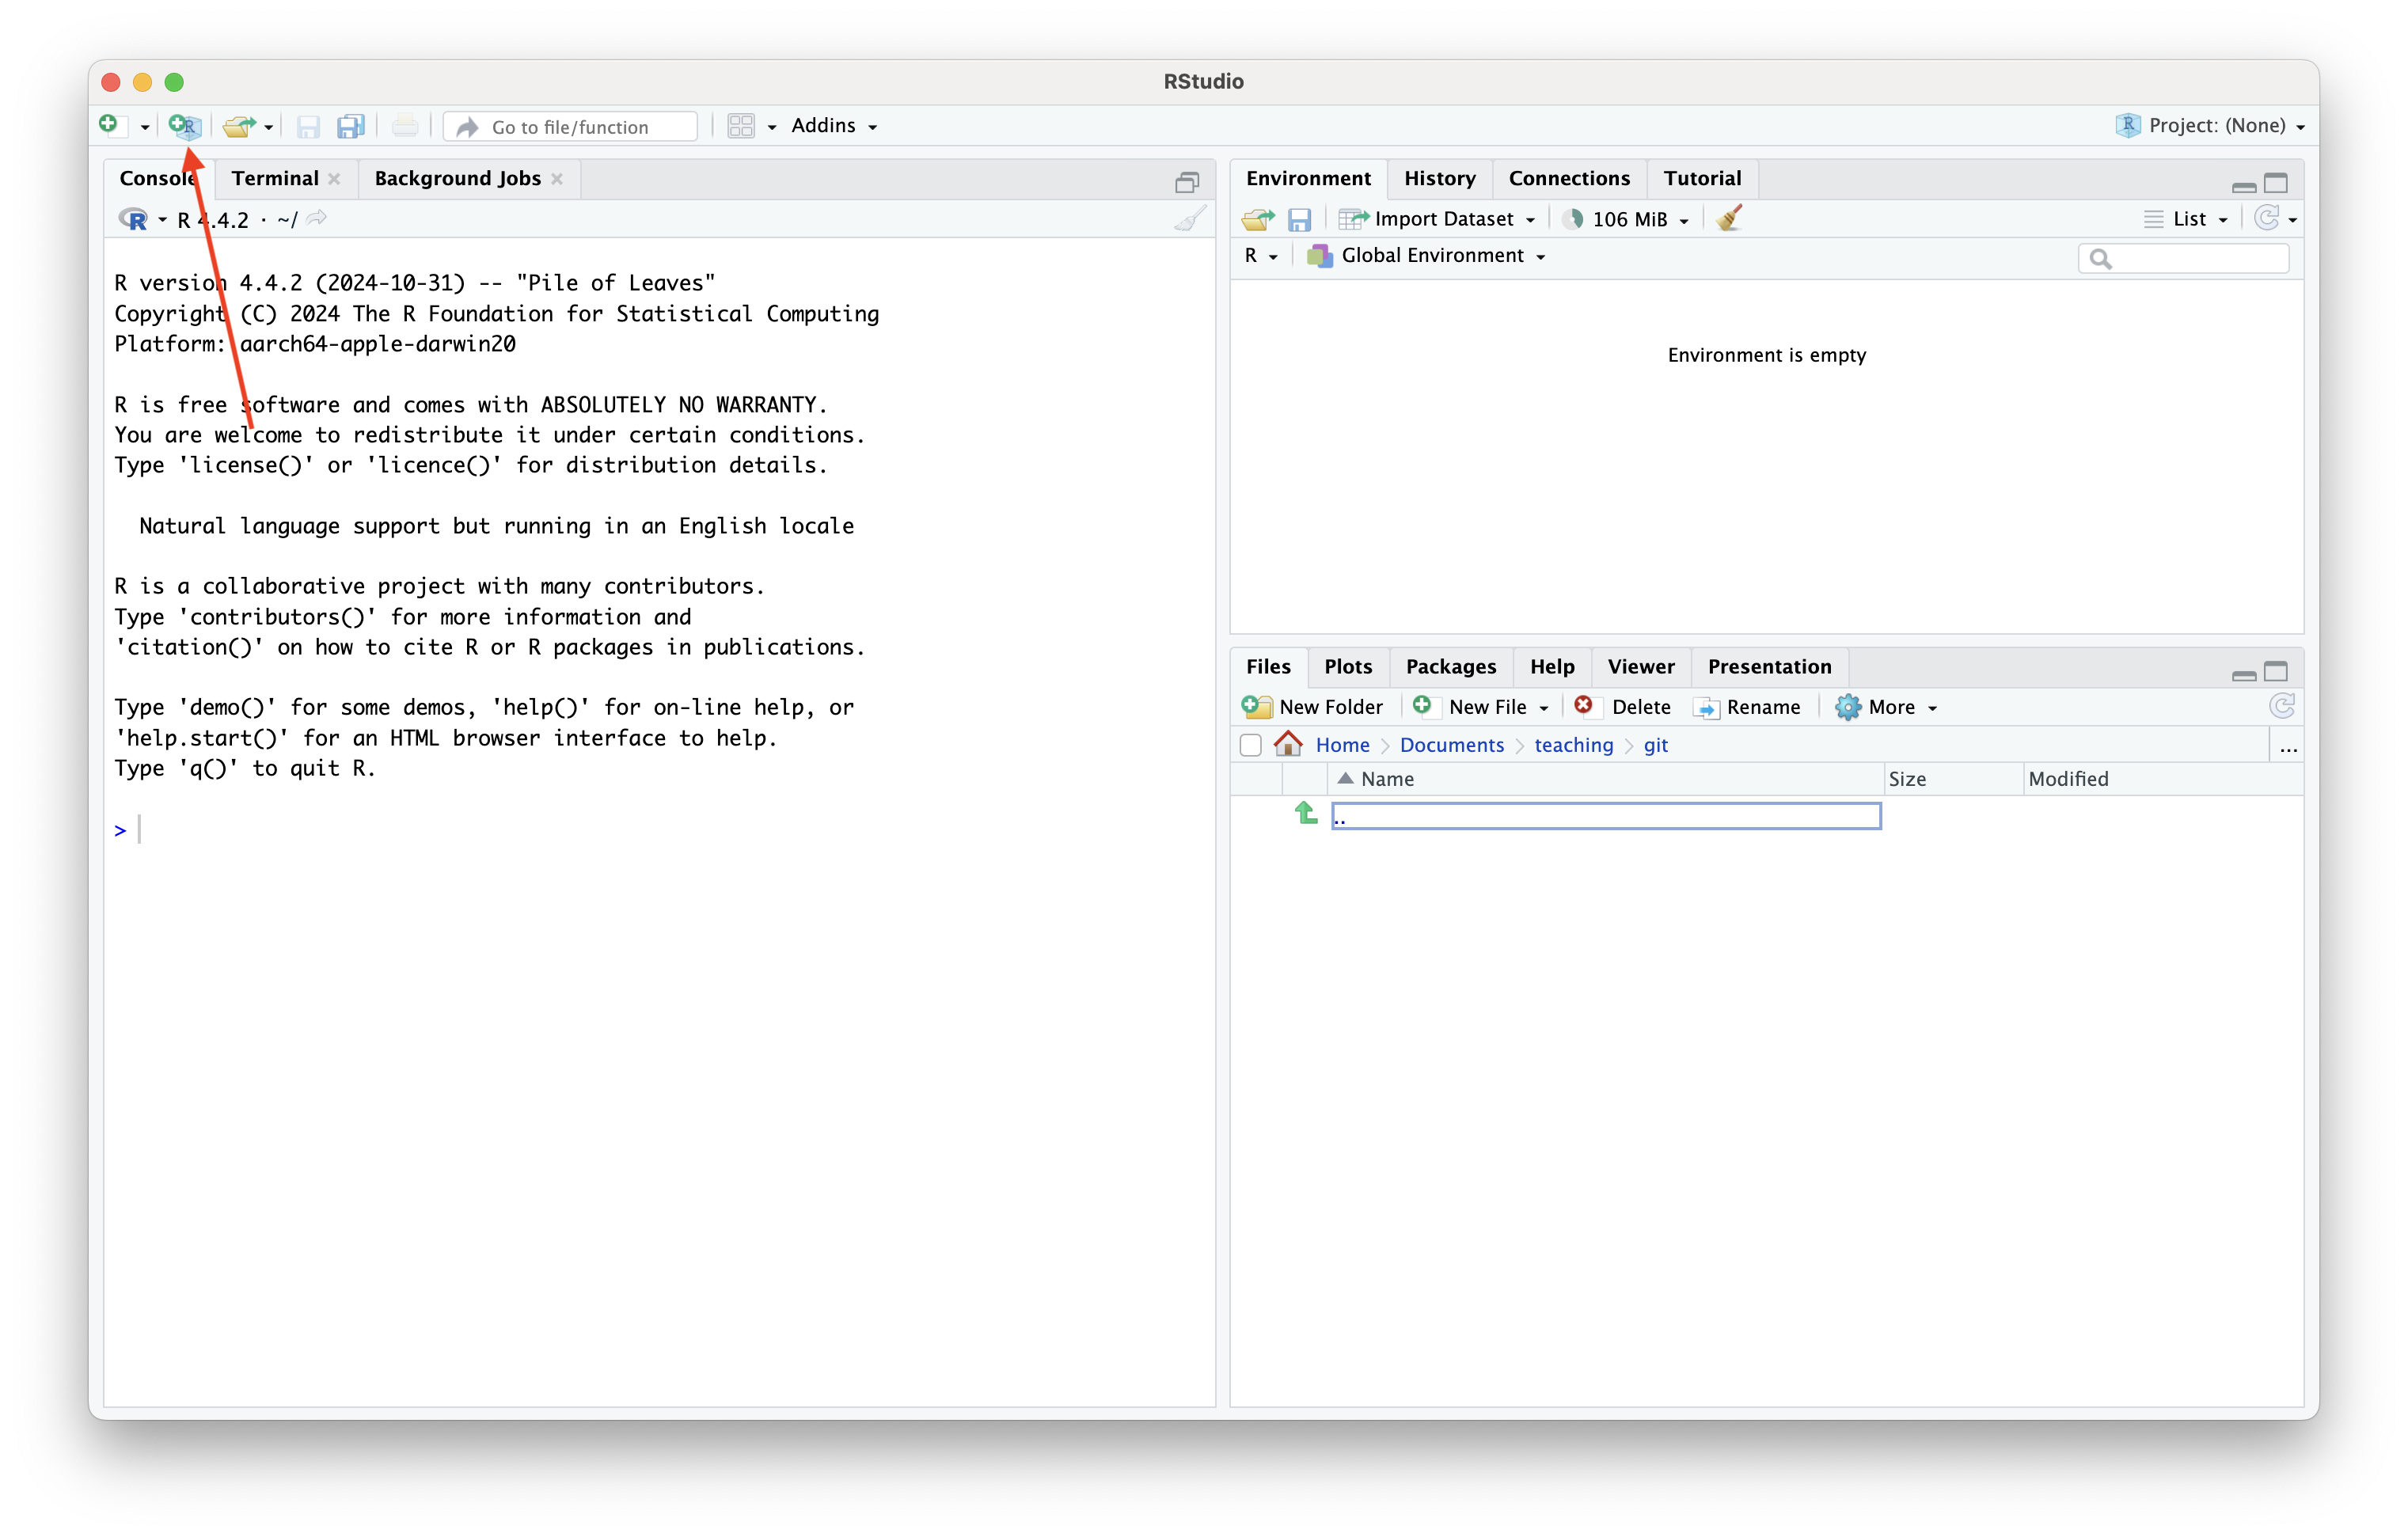The width and height of the screenshot is (2408, 1537).
Task: Click the Open File folder icon in toolbar
Action: (238, 126)
